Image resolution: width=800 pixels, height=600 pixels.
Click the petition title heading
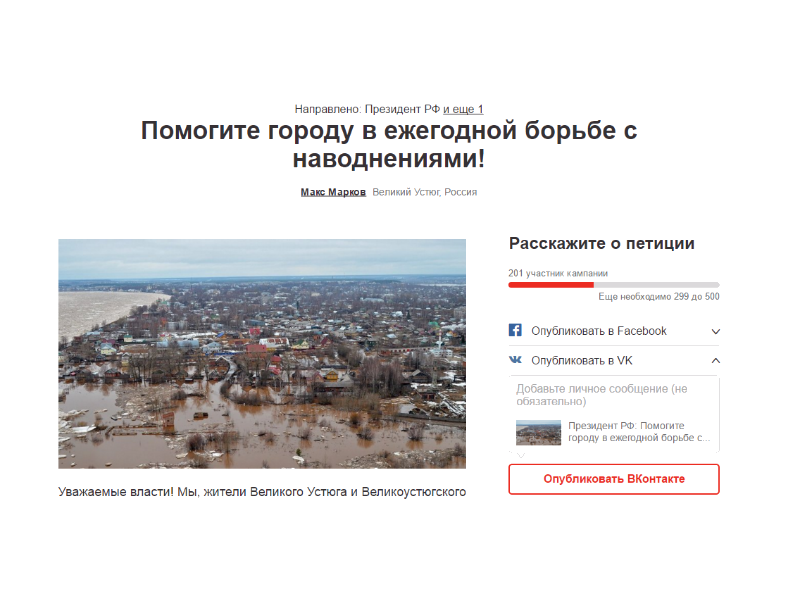point(389,145)
